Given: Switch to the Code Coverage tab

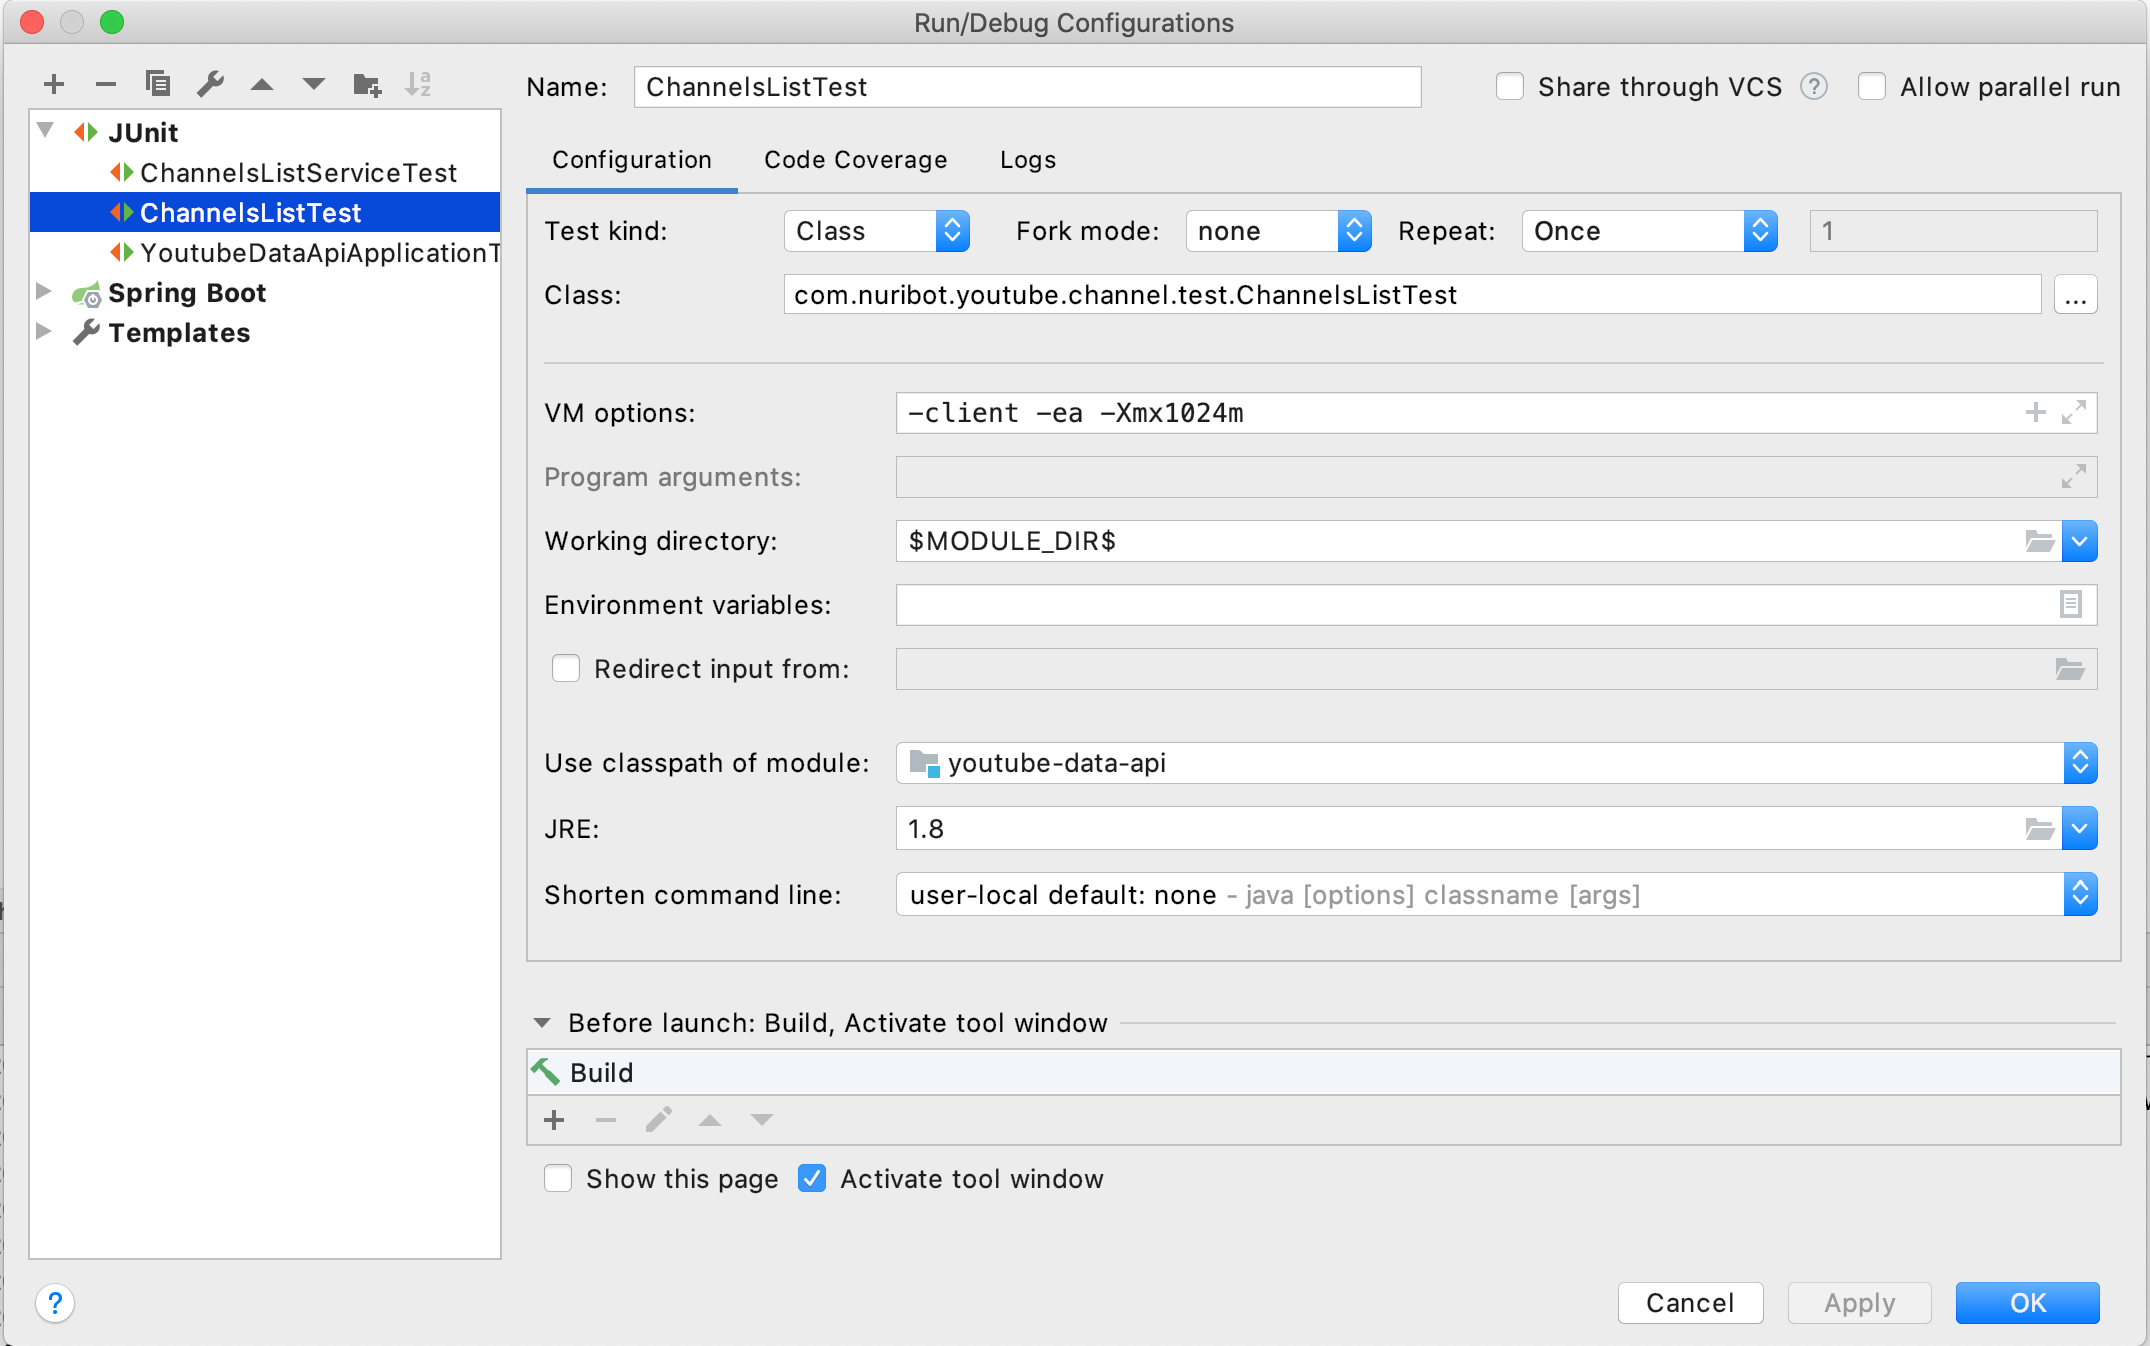Looking at the screenshot, I should pyautogui.click(x=855, y=160).
